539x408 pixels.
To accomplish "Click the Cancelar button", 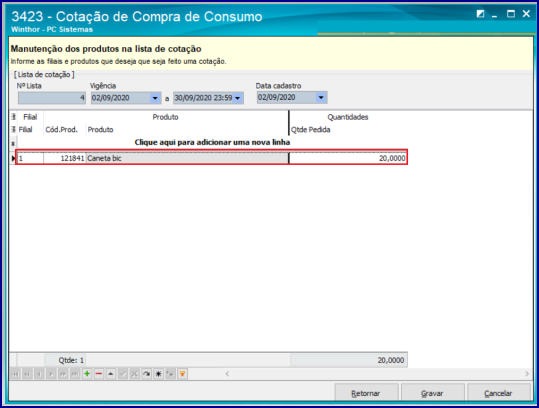I will [x=498, y=393].
